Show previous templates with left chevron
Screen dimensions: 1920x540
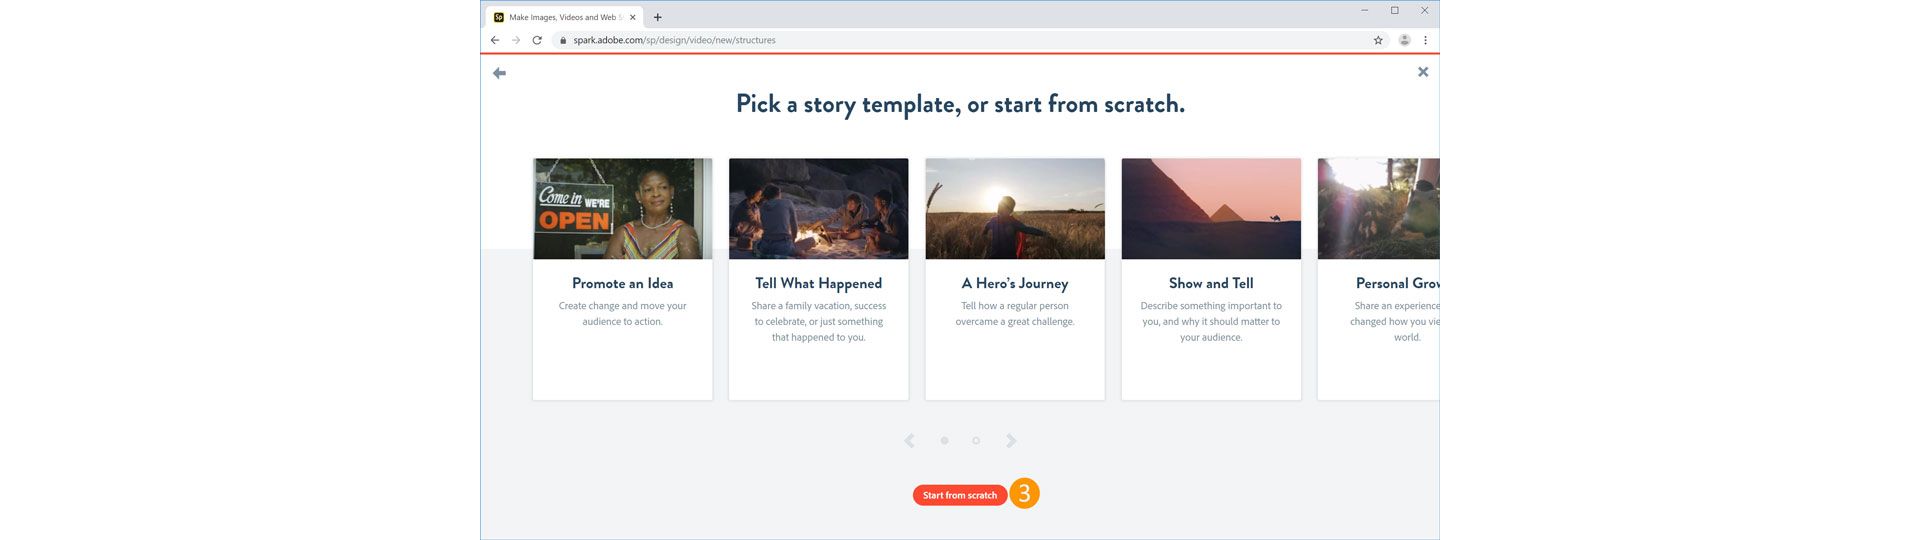point(909,441)
